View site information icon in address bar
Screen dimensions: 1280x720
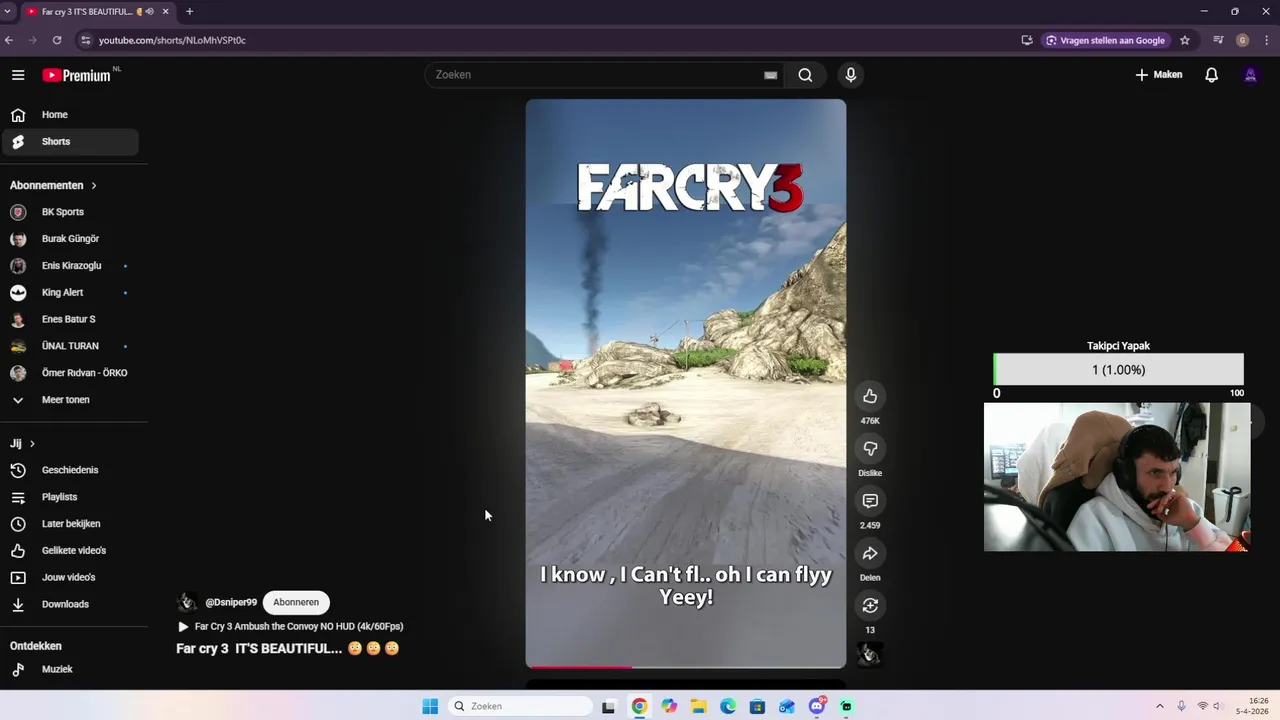pos(85,40)
